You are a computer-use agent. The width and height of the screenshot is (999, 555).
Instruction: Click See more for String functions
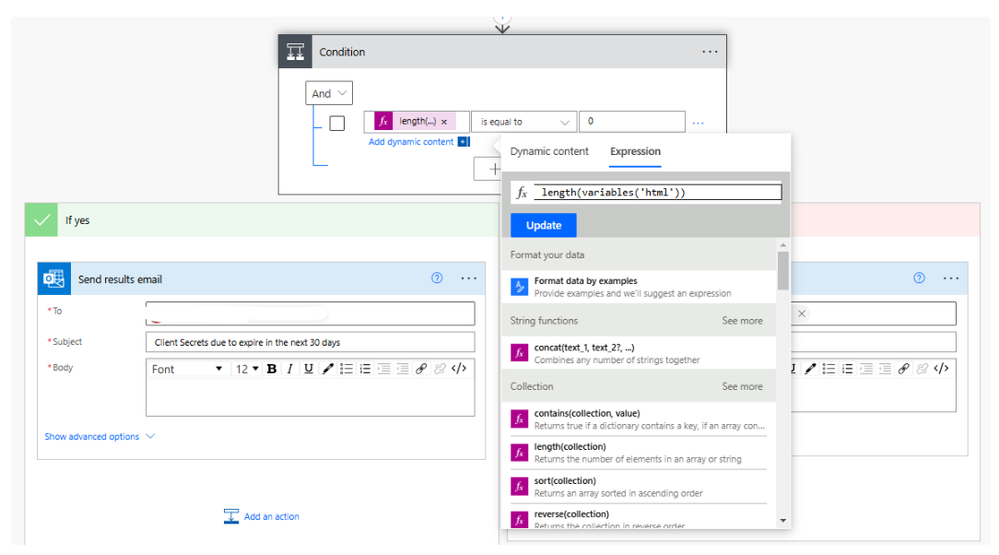[x=742, y=321]
